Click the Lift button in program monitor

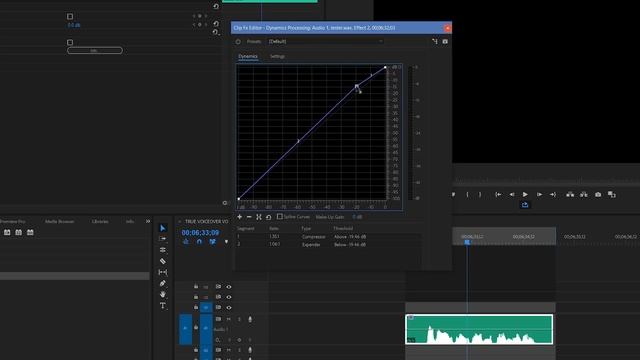click(x=570, y=194)
